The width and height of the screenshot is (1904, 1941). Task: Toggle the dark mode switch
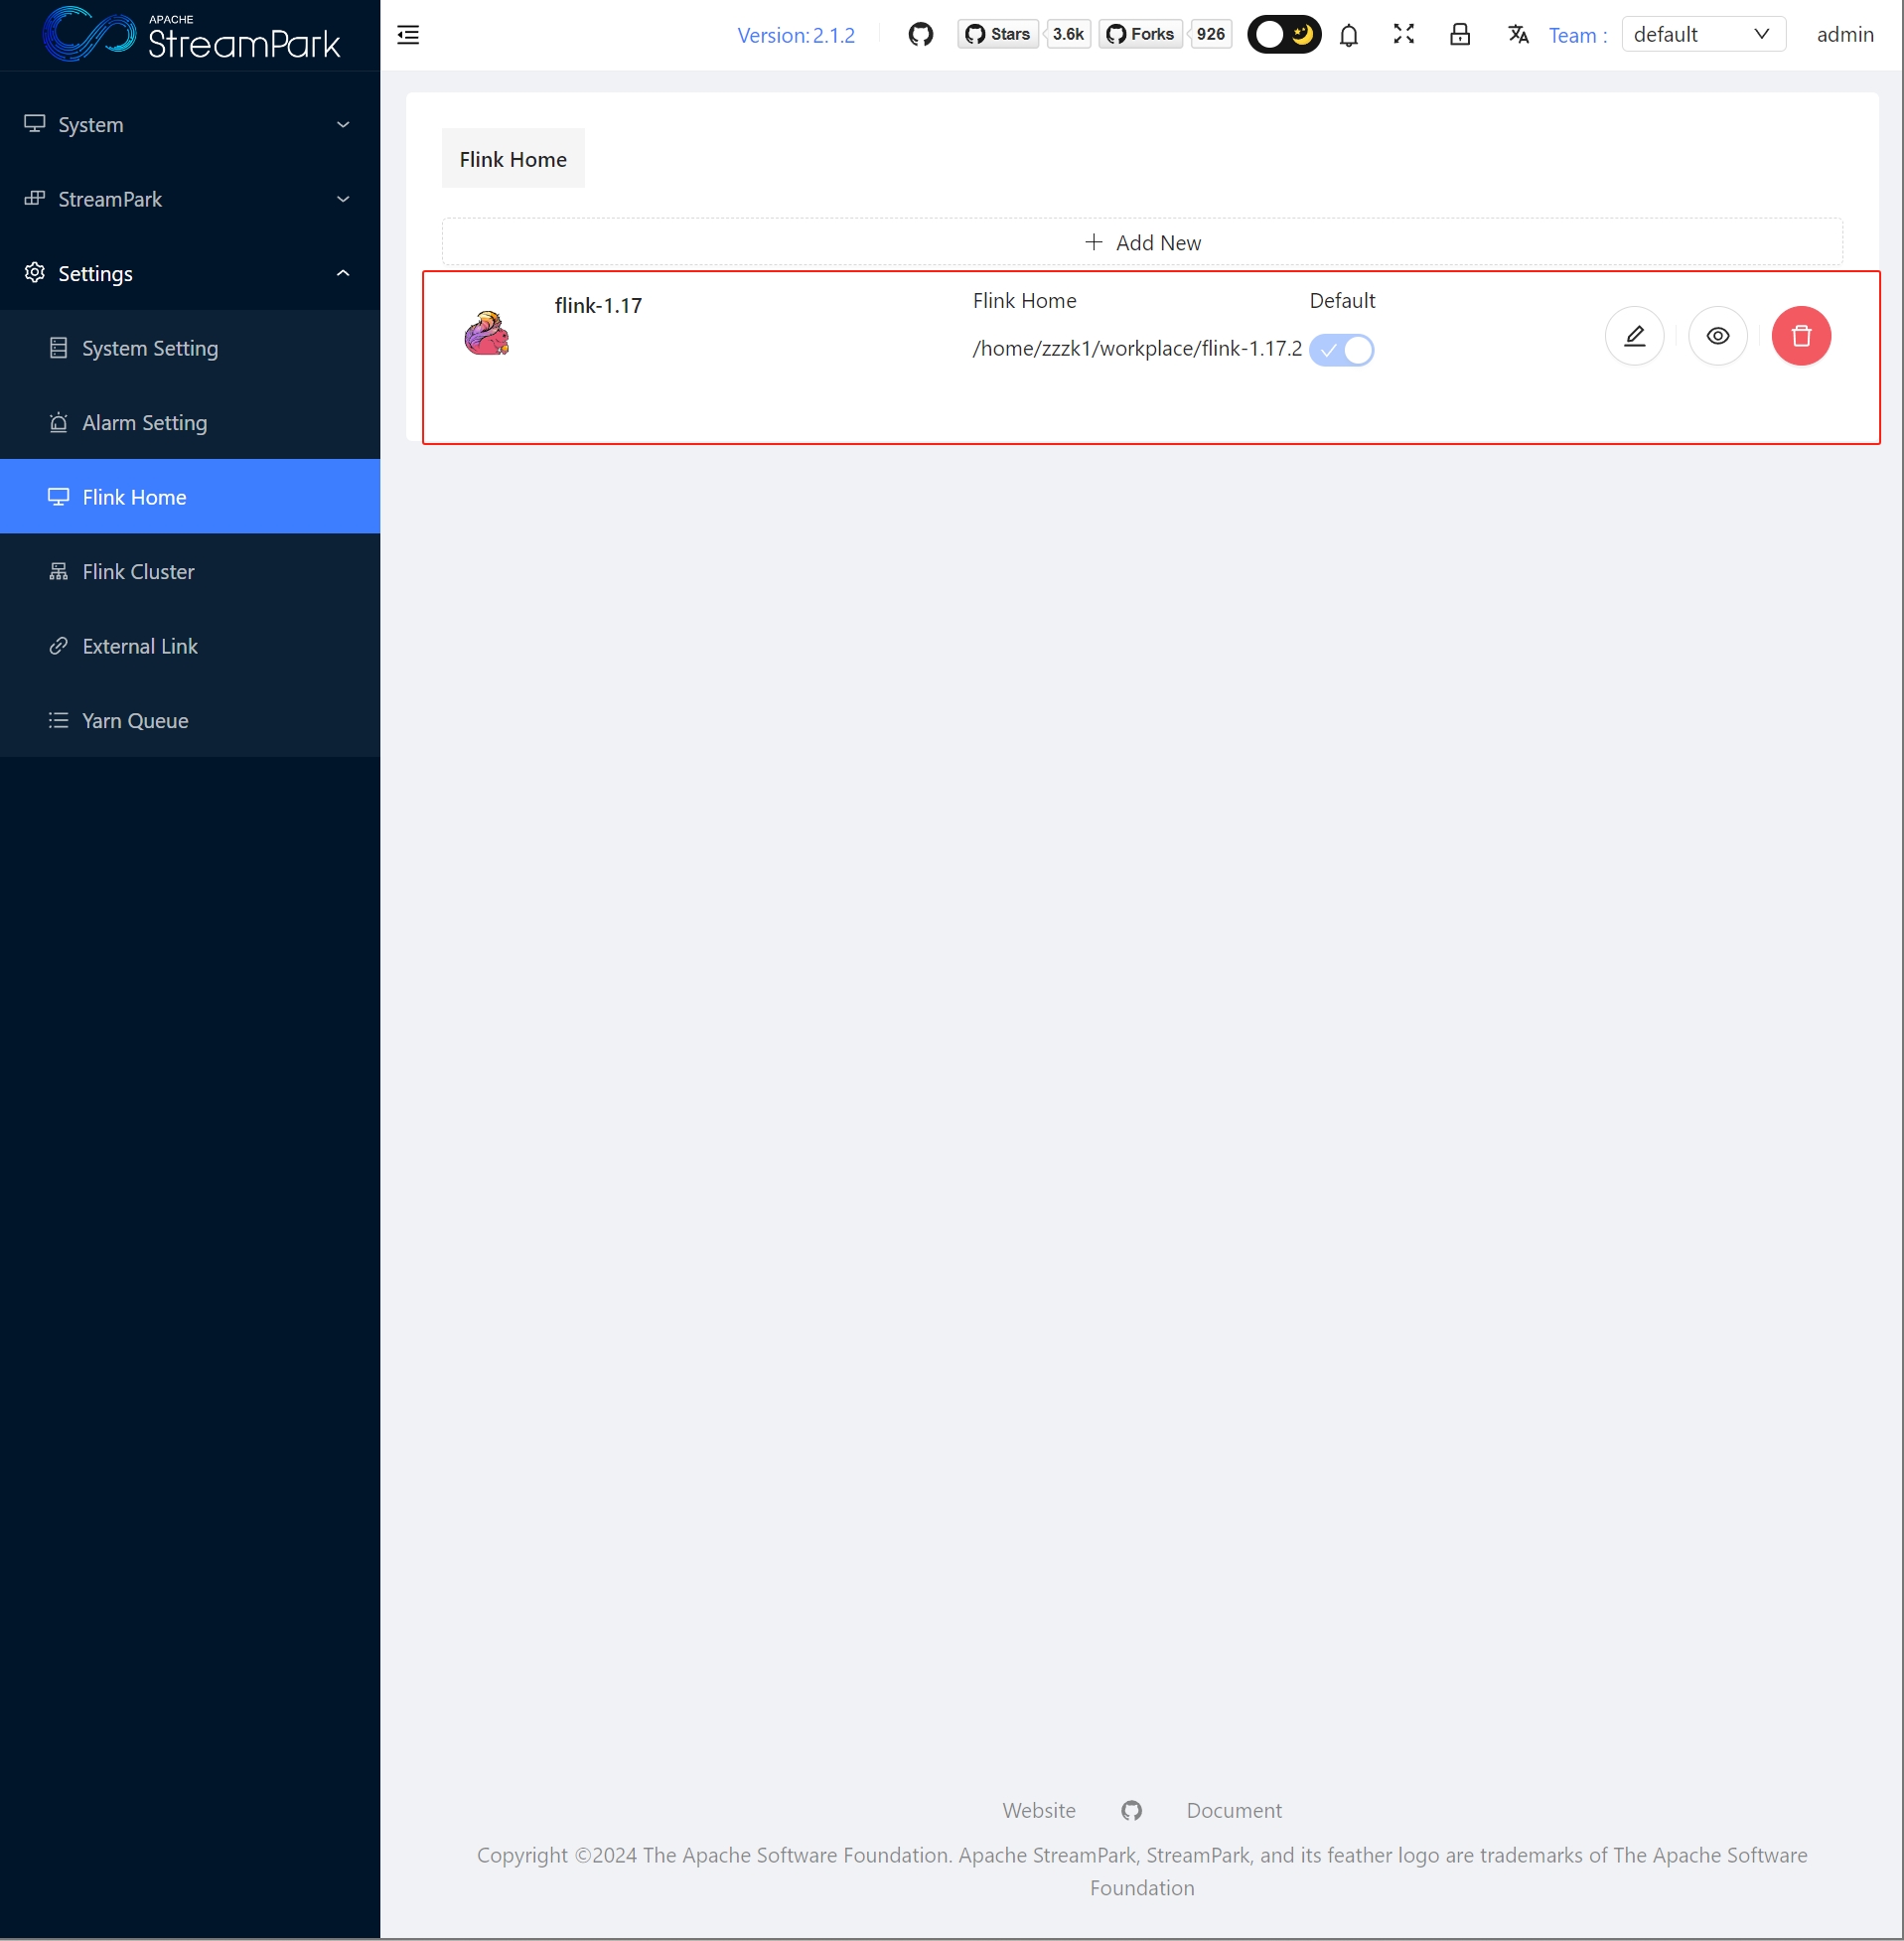click(x=1283, y=35)
